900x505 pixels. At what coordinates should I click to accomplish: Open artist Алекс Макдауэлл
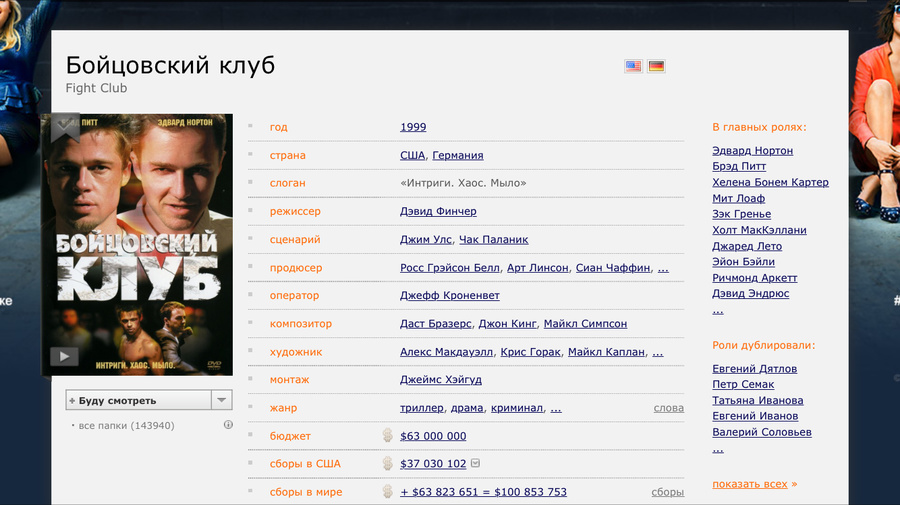(447, 352)
